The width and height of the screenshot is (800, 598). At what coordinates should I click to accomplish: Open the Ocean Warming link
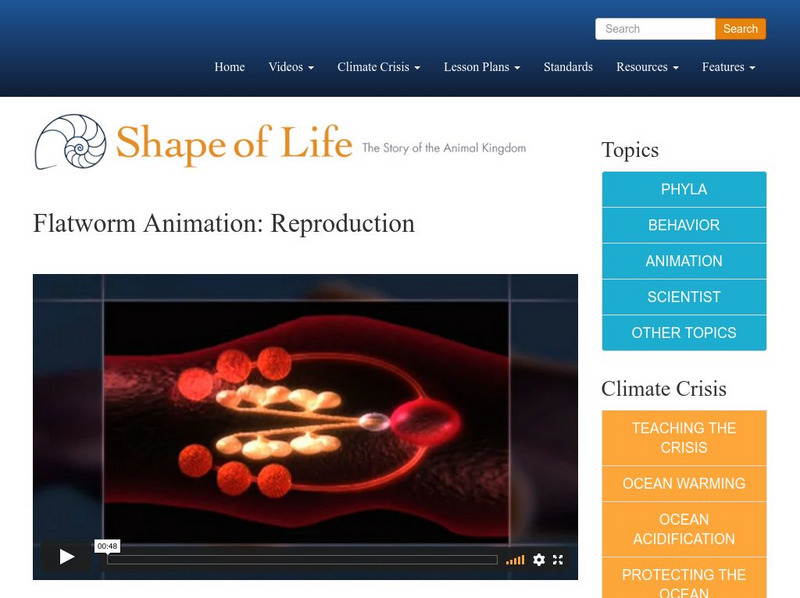(x=684, y=483)
